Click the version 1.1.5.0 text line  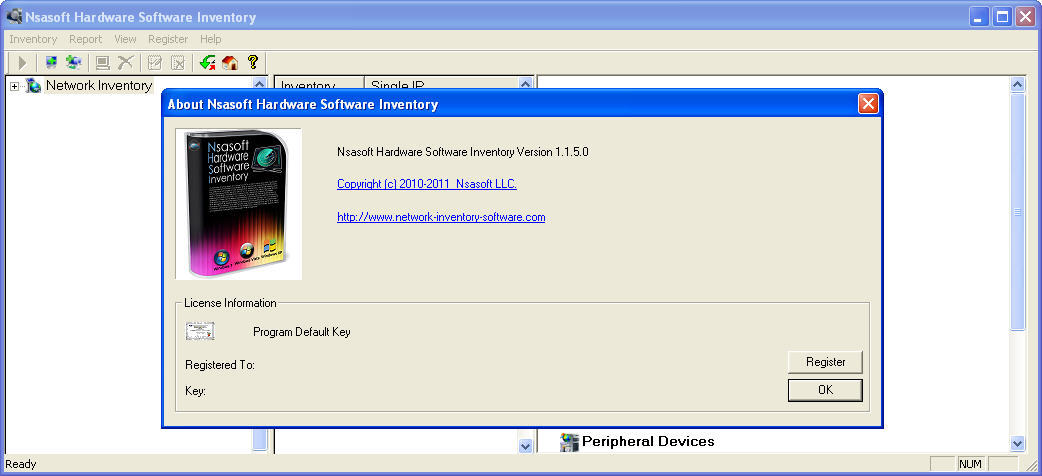463,152
